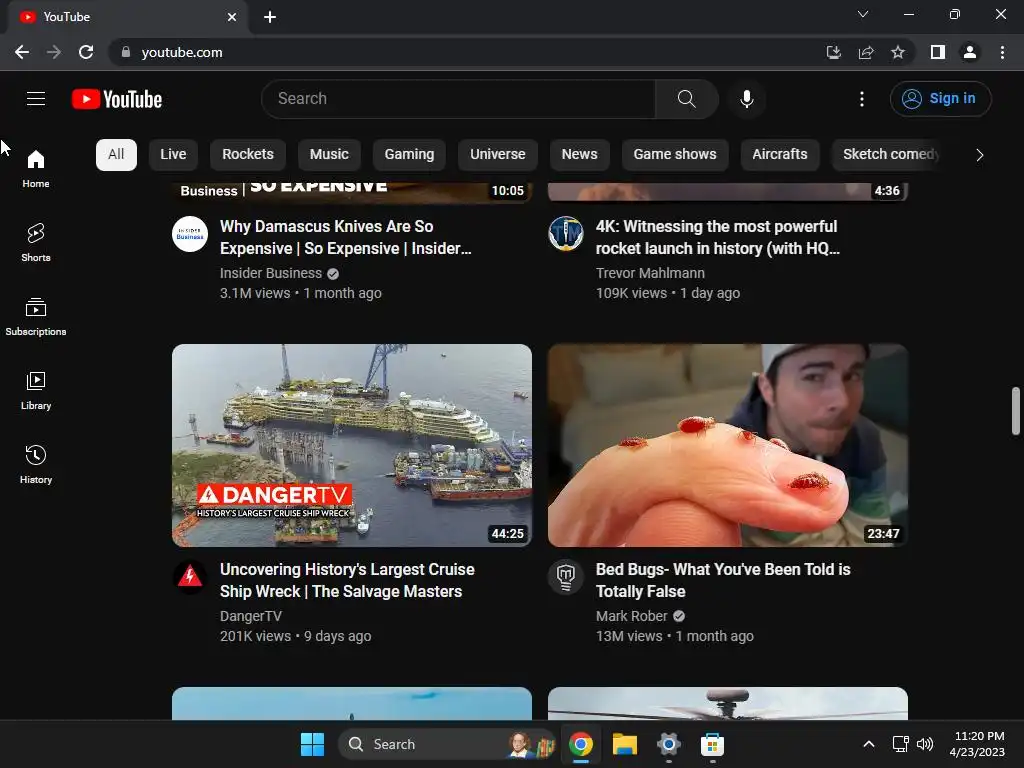Click the Sign in button
This screenshot has width=1024, height=768.
[x=940, y=99]
